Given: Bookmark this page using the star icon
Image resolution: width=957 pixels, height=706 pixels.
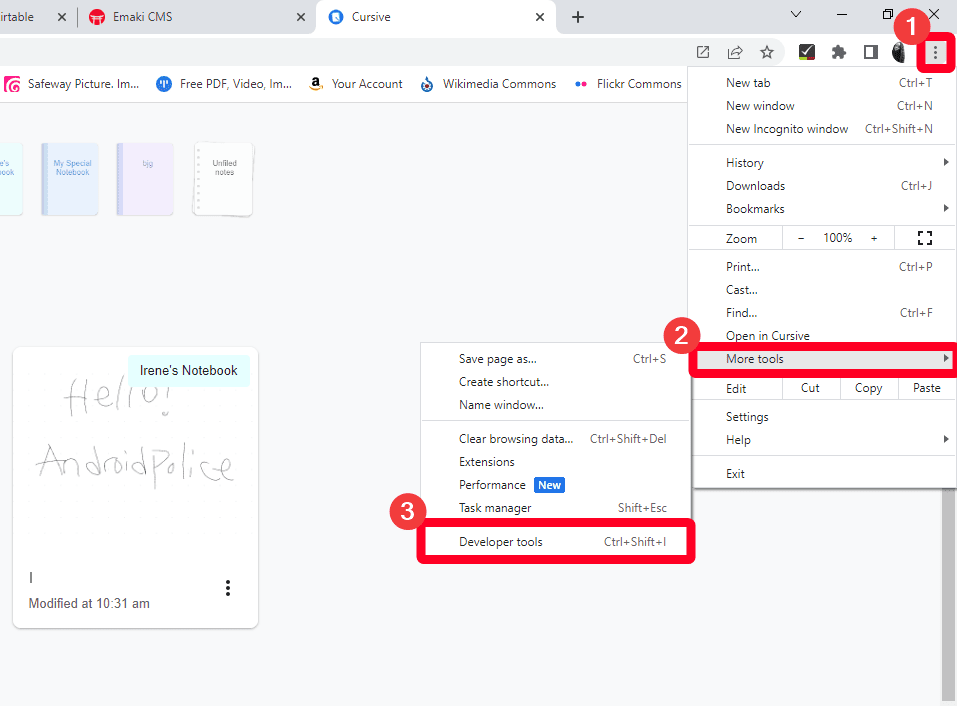Looking at the screenshot, I should 766,51.
